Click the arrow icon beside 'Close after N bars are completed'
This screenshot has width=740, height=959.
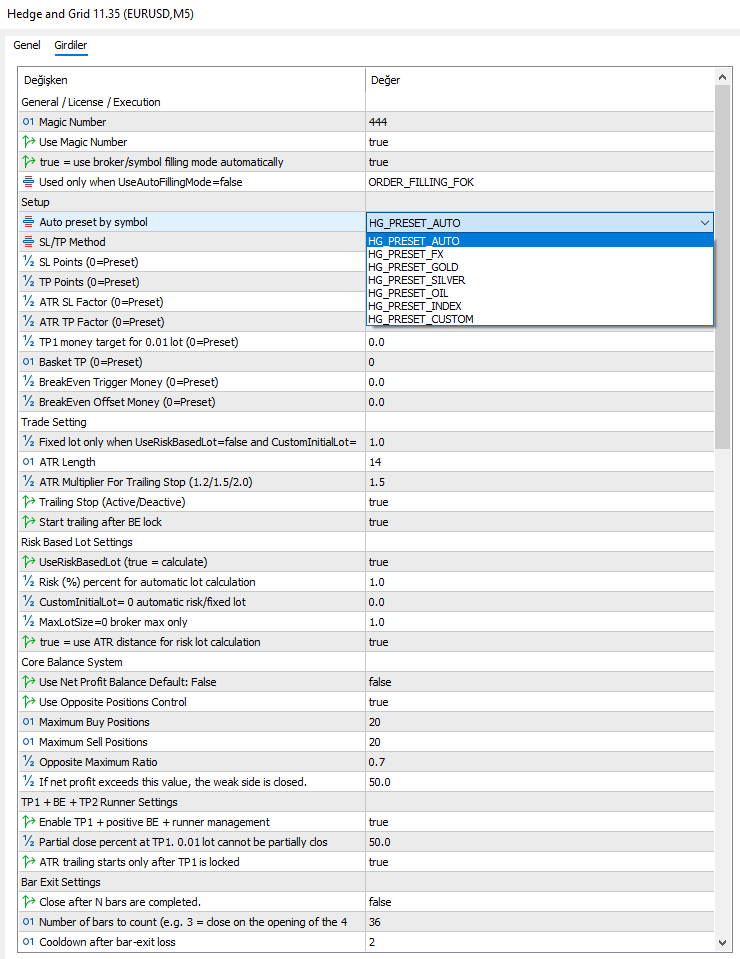28,902
